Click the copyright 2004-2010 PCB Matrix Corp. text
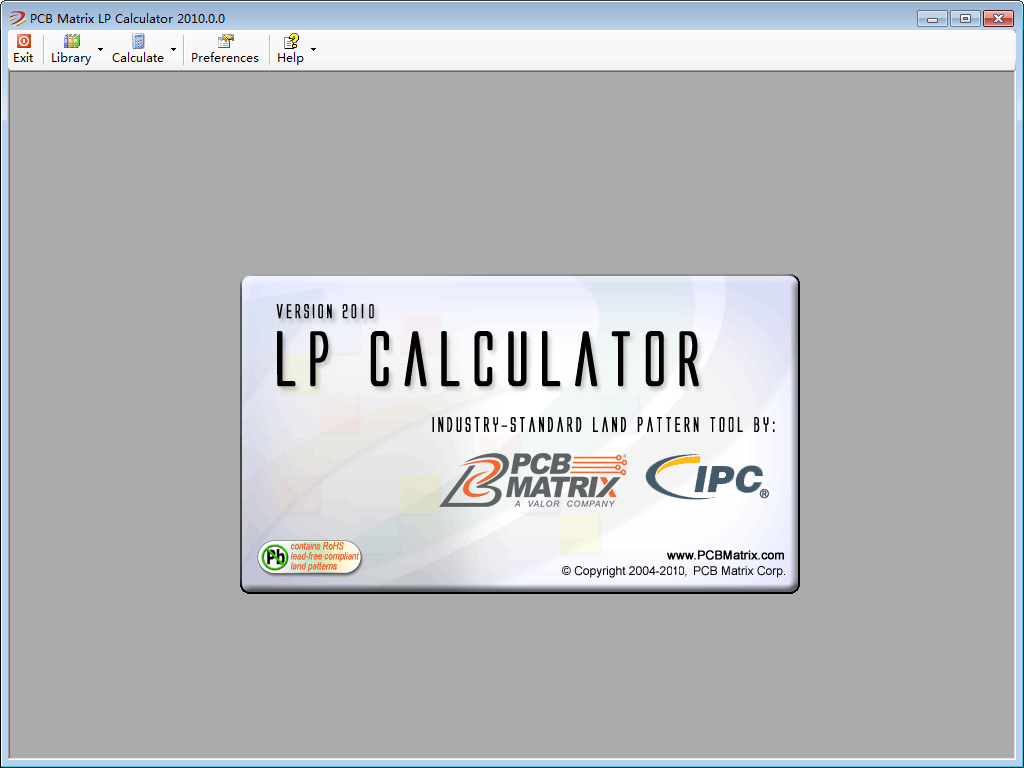Screen dimensions: 1024x768 click(x=673, y=571)
